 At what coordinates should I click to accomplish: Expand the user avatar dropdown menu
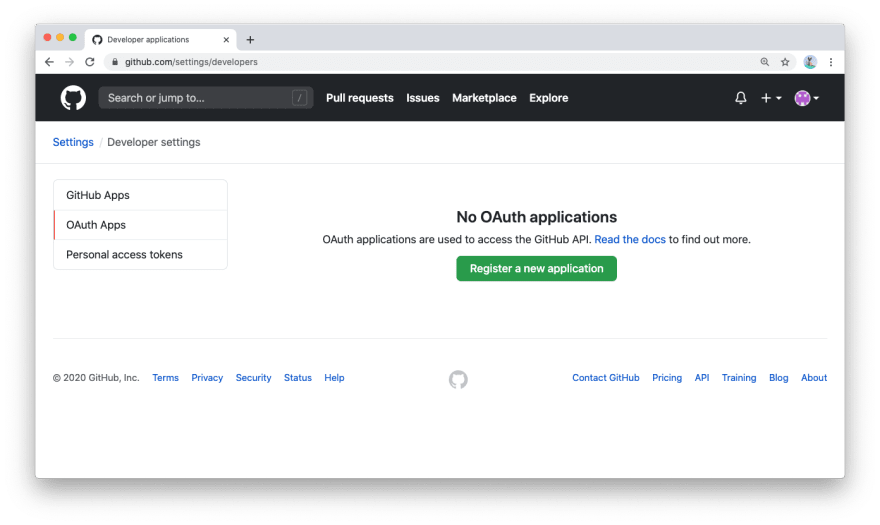point(806,98)
